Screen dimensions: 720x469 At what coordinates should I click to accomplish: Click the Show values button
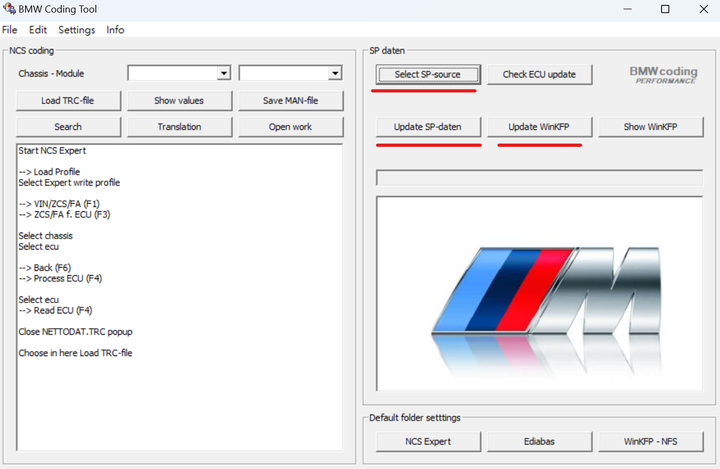click(179, 101)
